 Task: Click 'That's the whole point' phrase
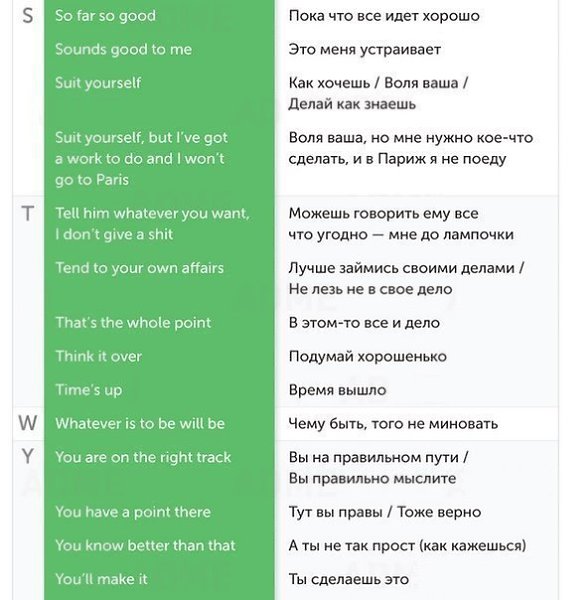click(133, 323)
